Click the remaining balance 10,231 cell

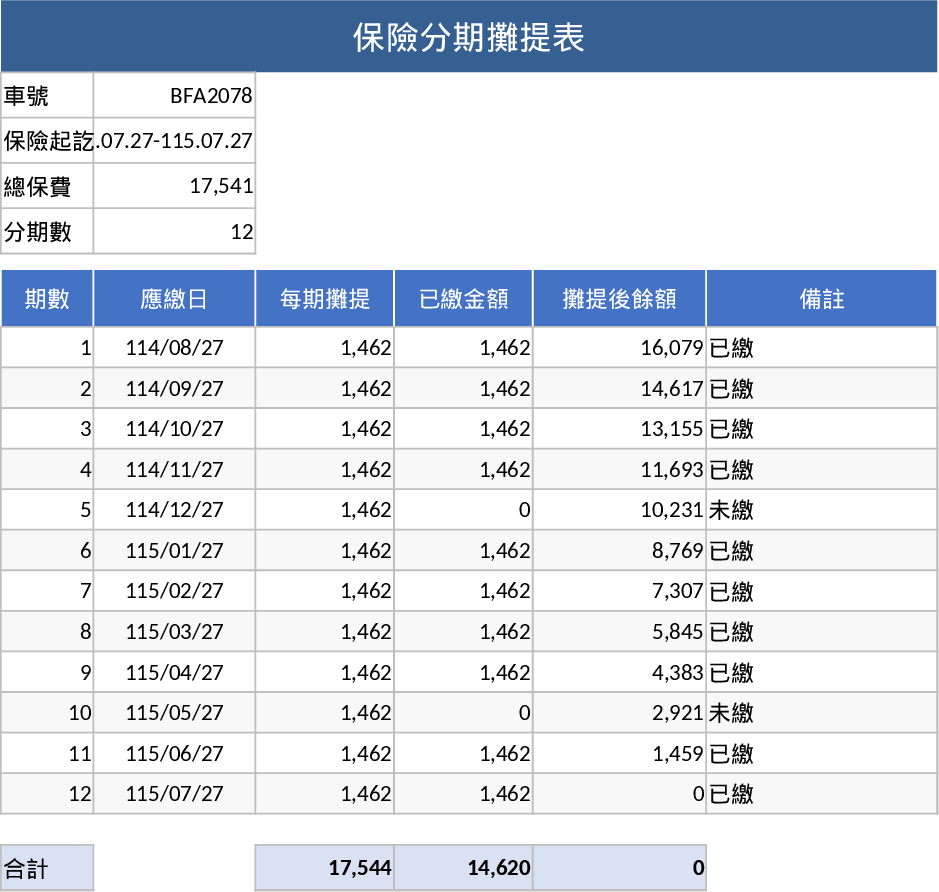coord(619,509)
